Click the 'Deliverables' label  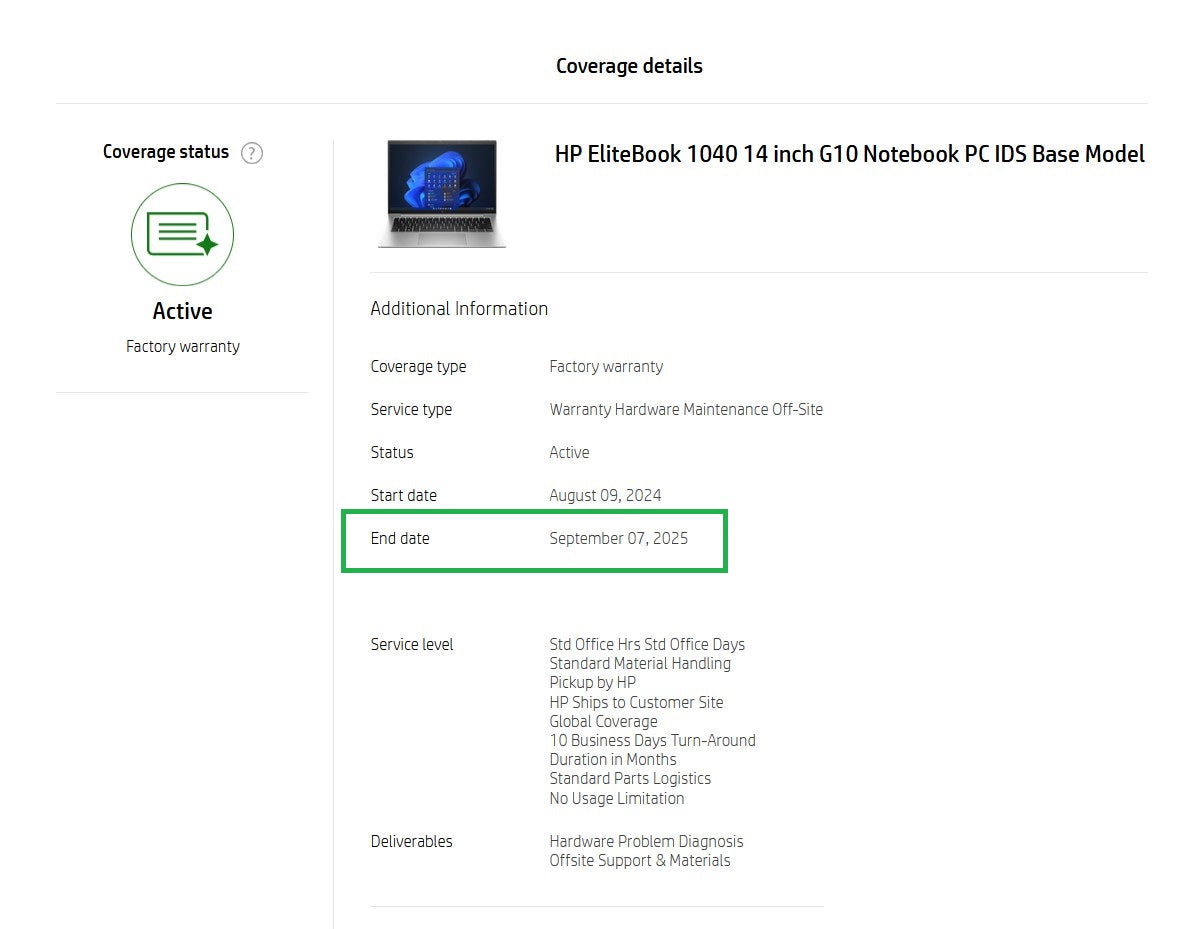point(411,841)
